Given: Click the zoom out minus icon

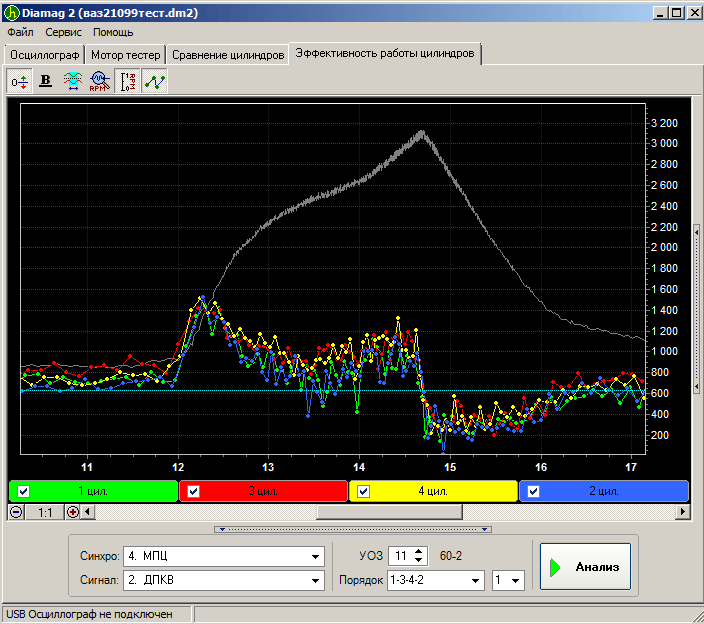Looking at the screenshot, I should [x=16, y=512].
